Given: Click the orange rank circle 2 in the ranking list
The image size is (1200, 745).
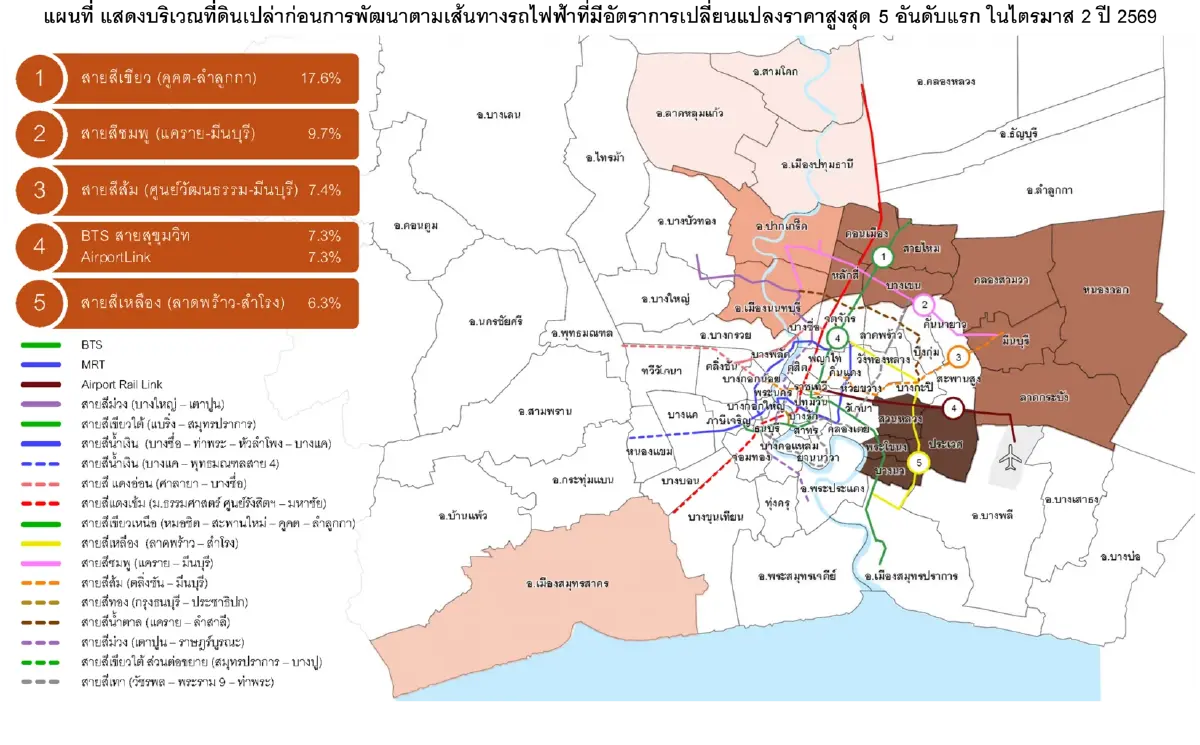Looking at the screenshot, I should [x=40, y=134].
